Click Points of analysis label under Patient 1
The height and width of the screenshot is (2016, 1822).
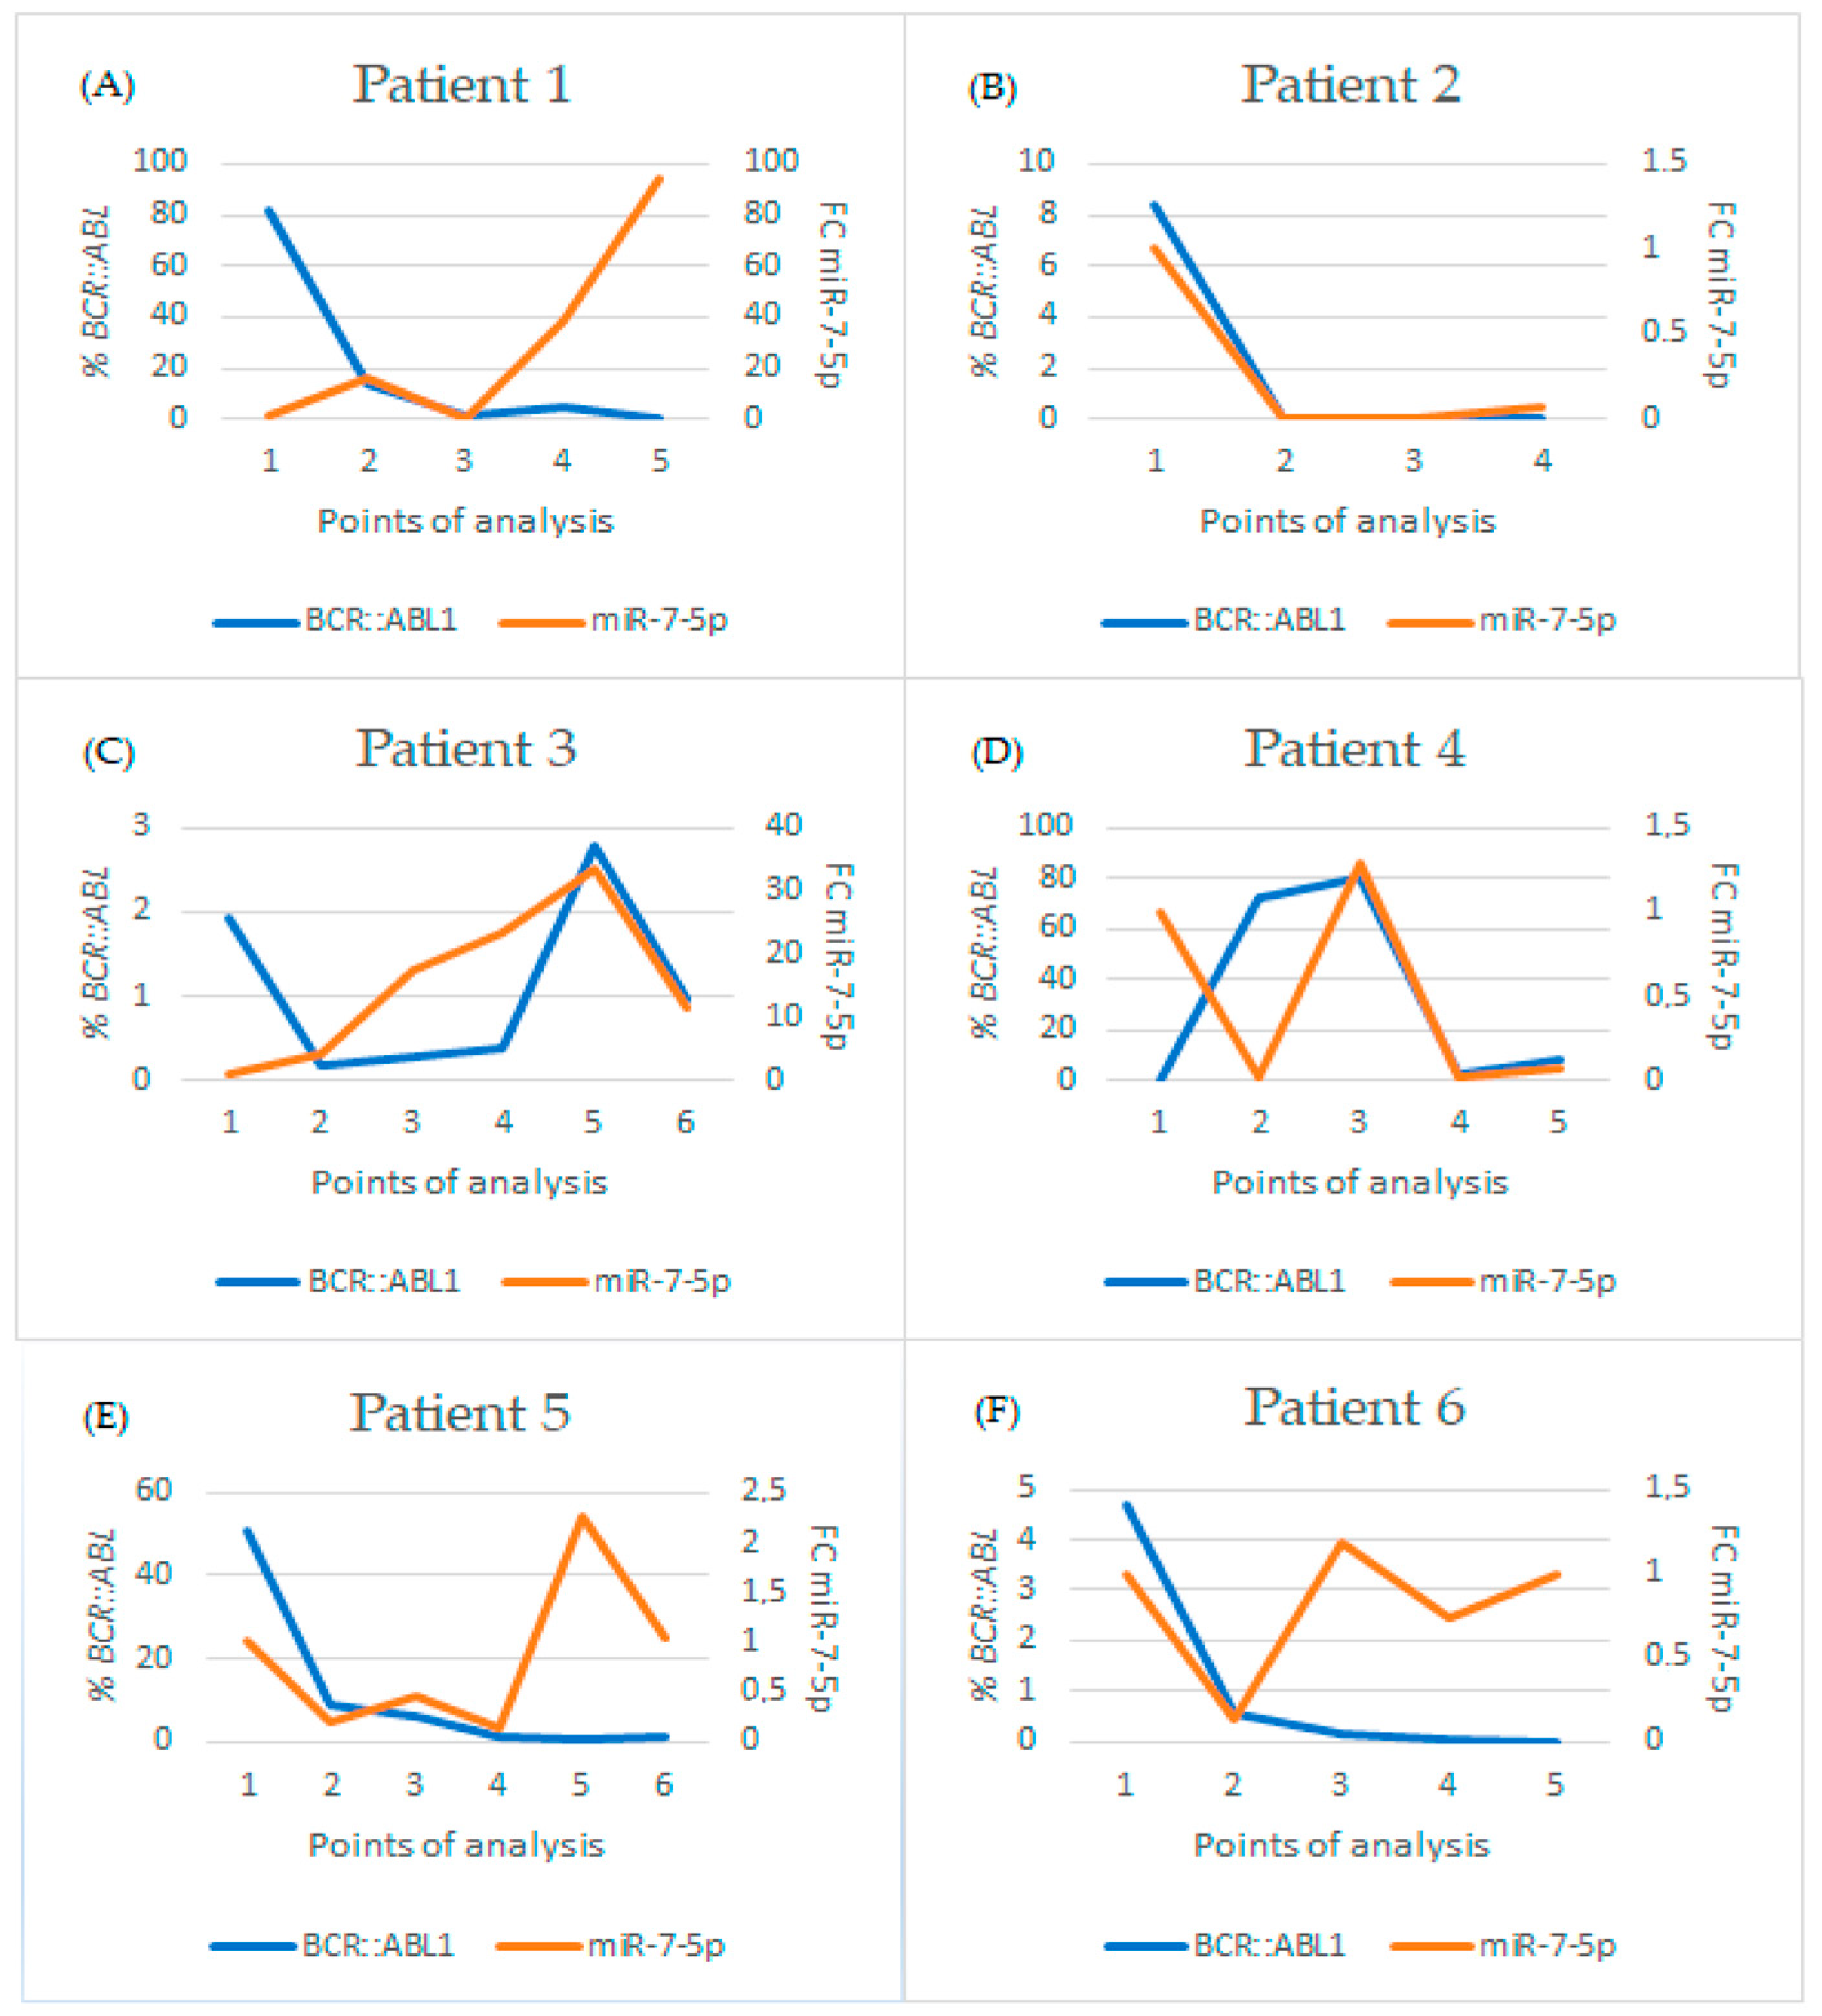pyautogui.click(x=465, y=521)
